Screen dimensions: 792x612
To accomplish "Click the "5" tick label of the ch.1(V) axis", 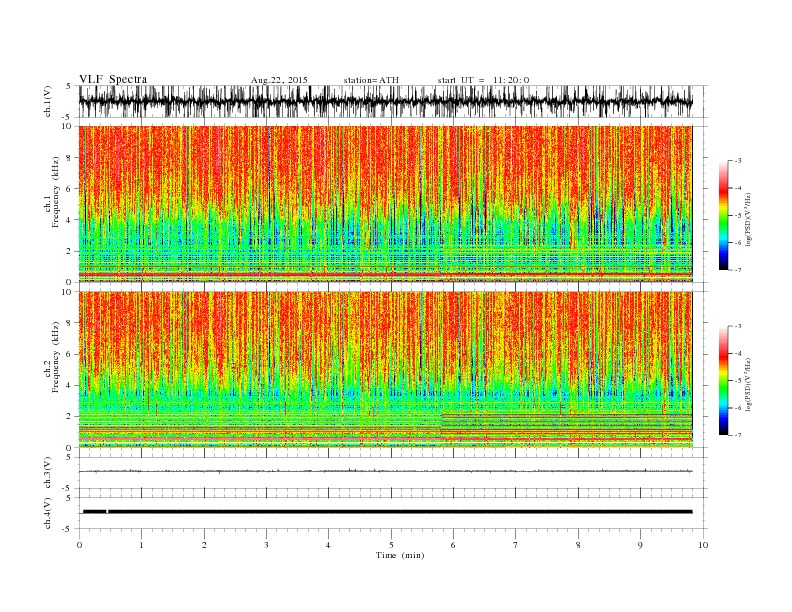I will tap(69, 86).
